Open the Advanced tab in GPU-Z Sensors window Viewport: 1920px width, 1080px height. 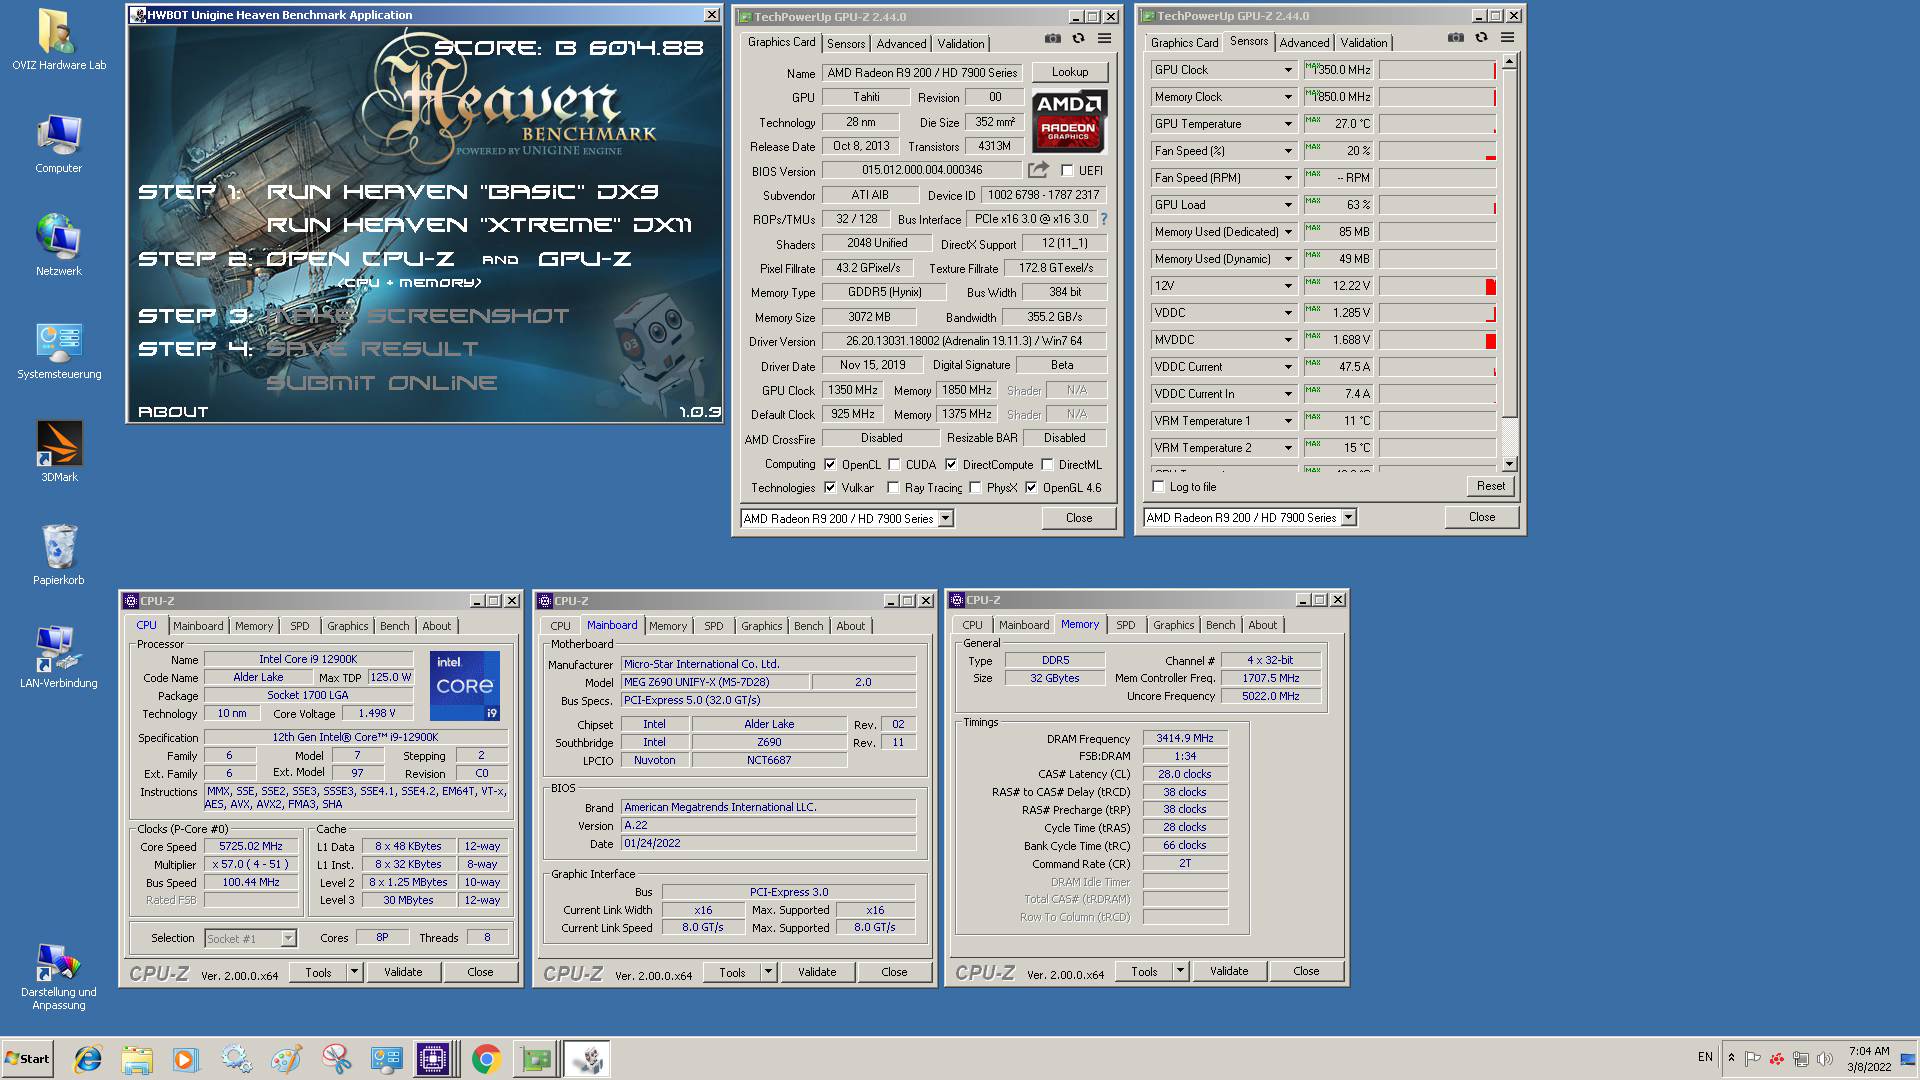click(x=1304, y=43)
